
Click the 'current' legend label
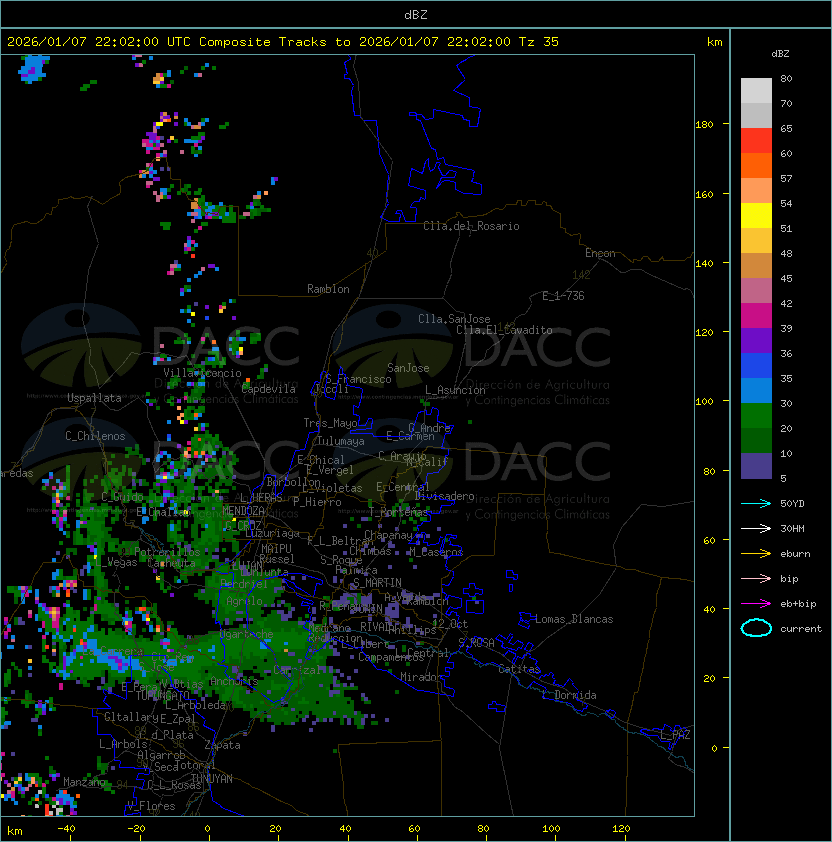(801, 628)
